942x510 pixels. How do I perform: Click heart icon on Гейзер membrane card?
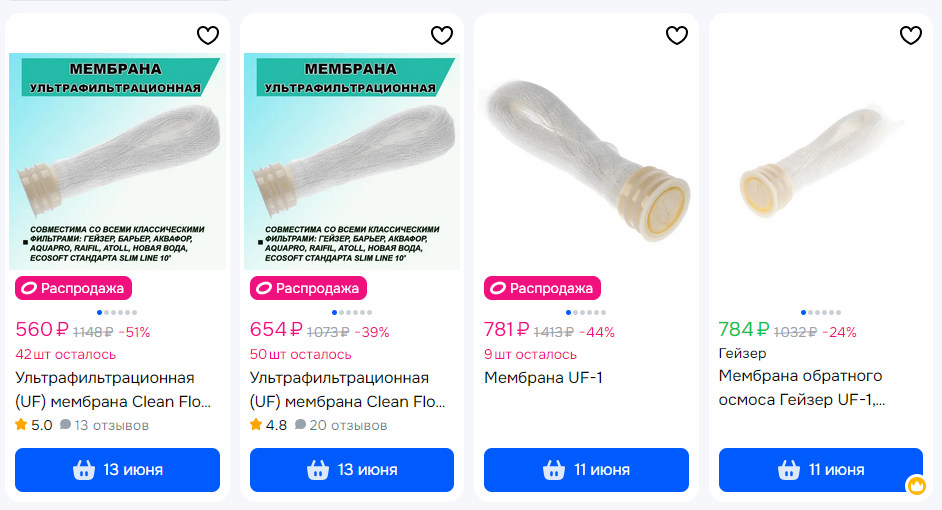(911, 36)
